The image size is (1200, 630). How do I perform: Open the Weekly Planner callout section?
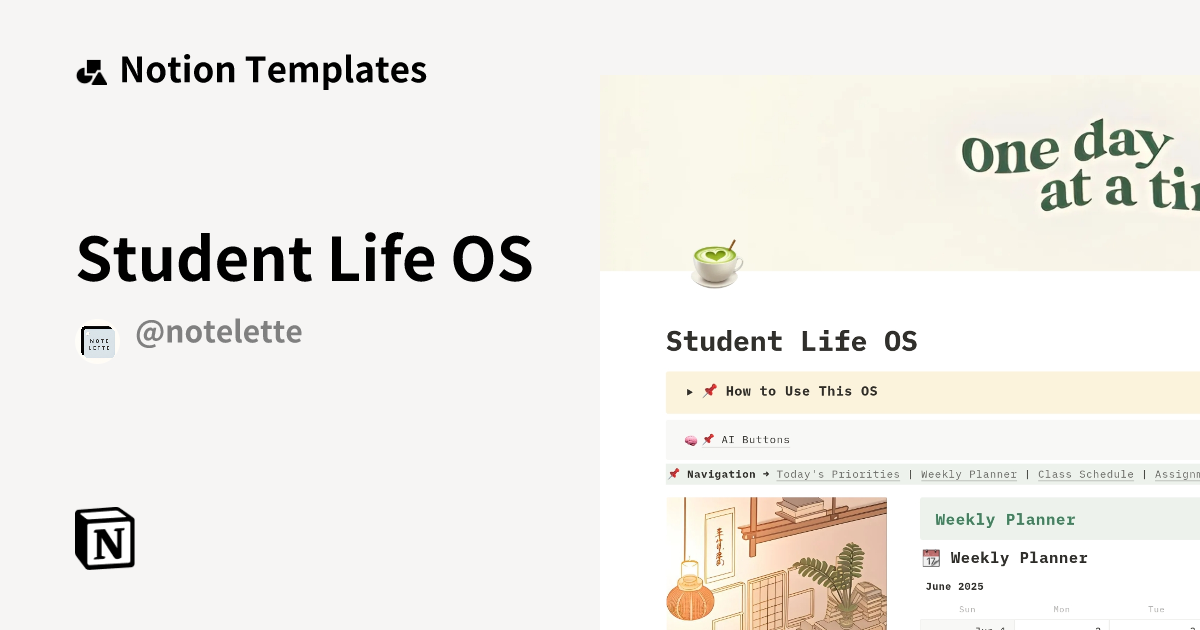pos(1006,518)
